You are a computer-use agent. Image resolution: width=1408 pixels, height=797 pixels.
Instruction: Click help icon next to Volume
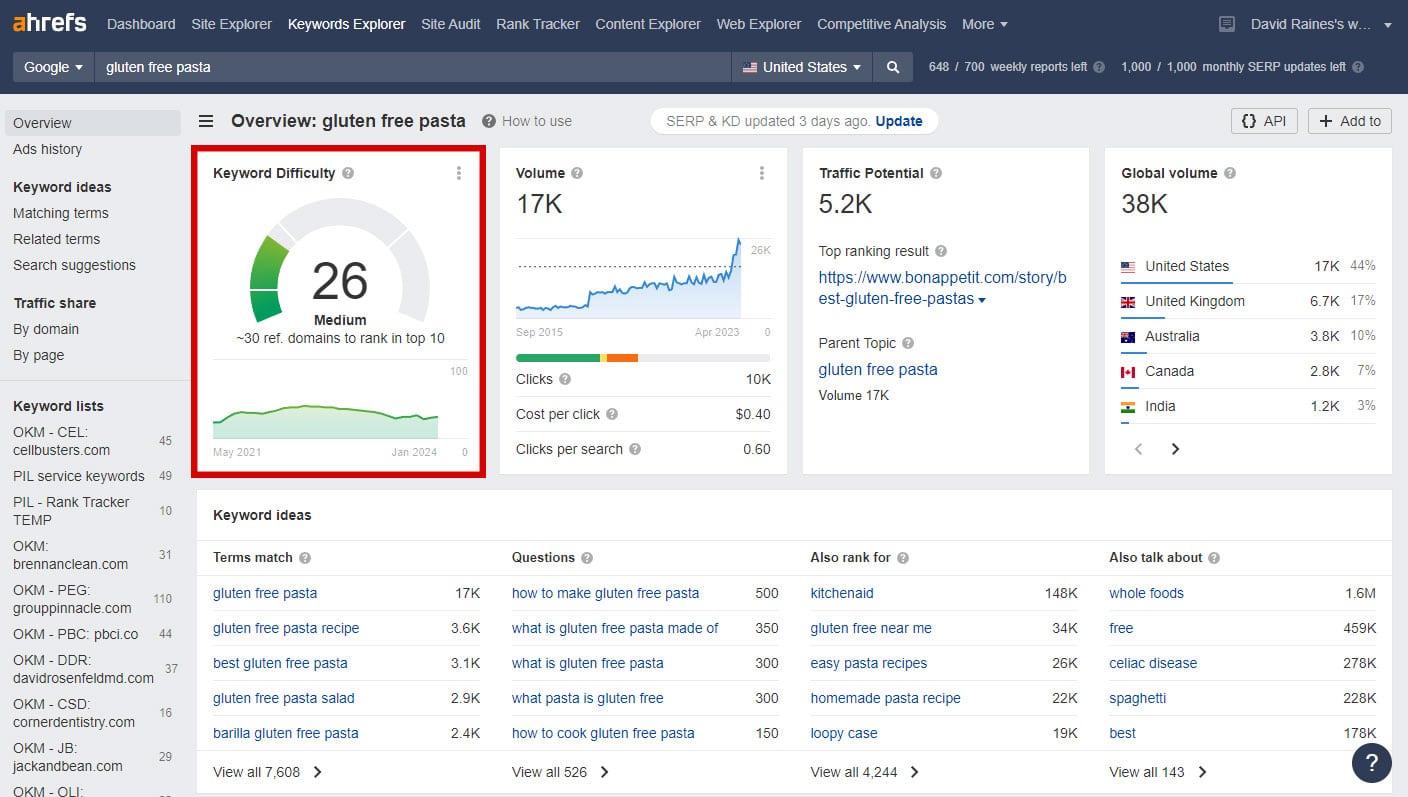coord(577,173)
